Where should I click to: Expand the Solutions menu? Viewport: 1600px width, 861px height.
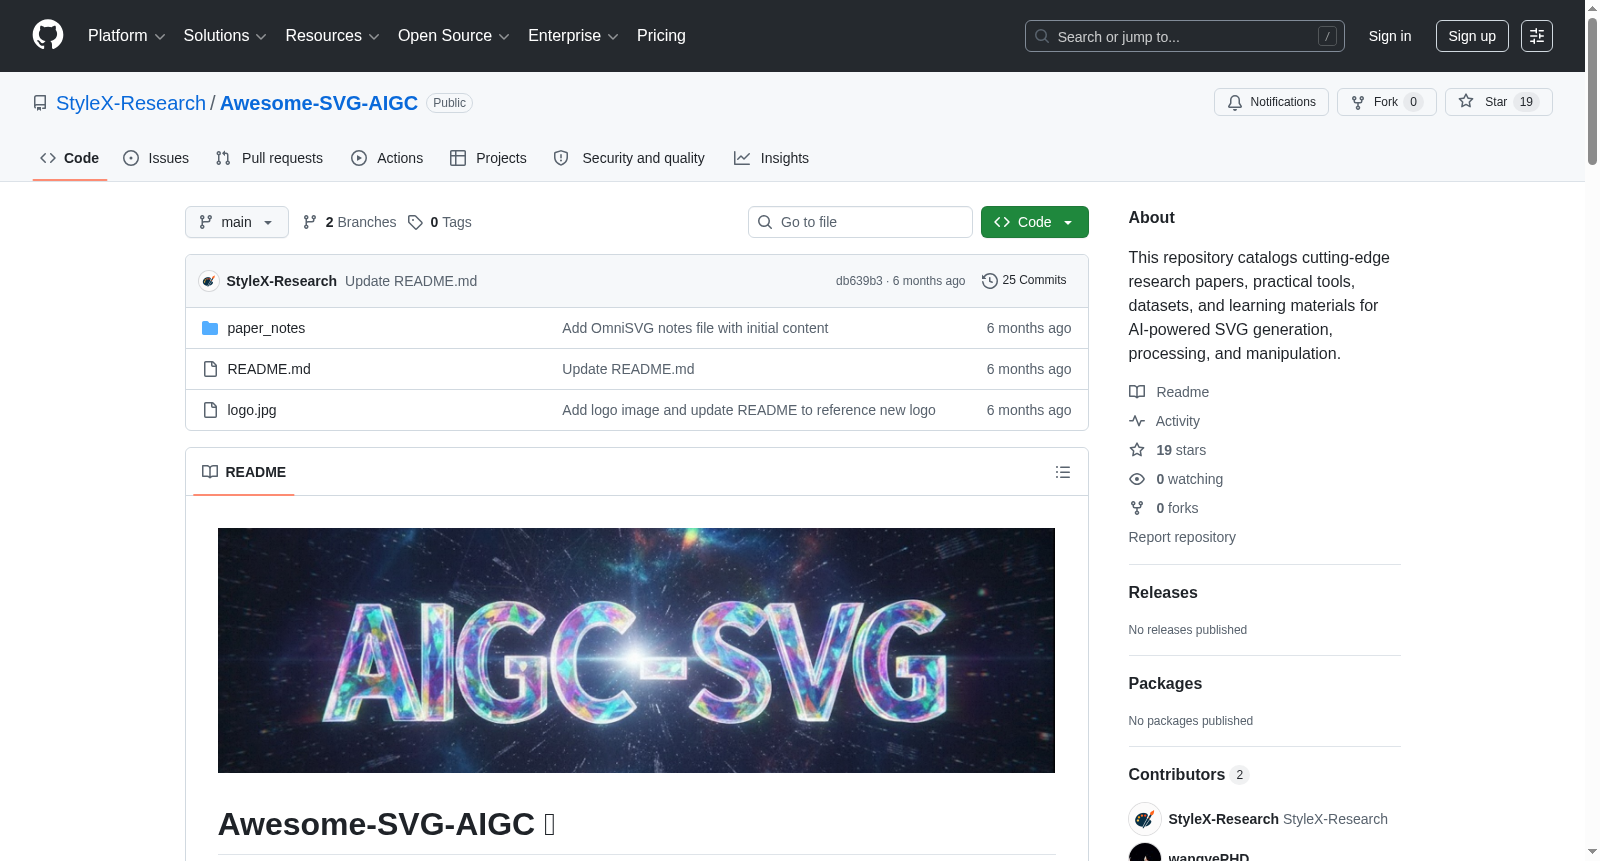coord(225,36)
